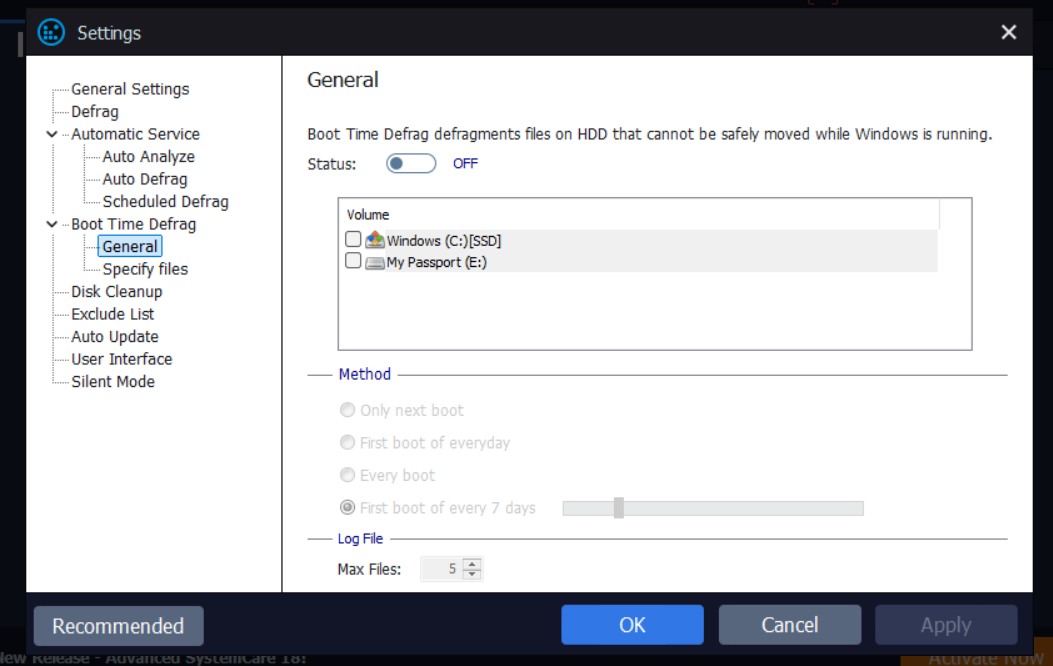This screenshot has height=666, width=1053.
Task: Increase Max Files with up arrow
Action: 473,563
